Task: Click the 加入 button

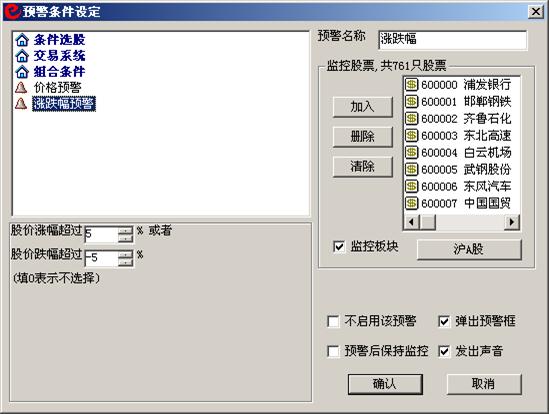Action: (x=362, y=107)
